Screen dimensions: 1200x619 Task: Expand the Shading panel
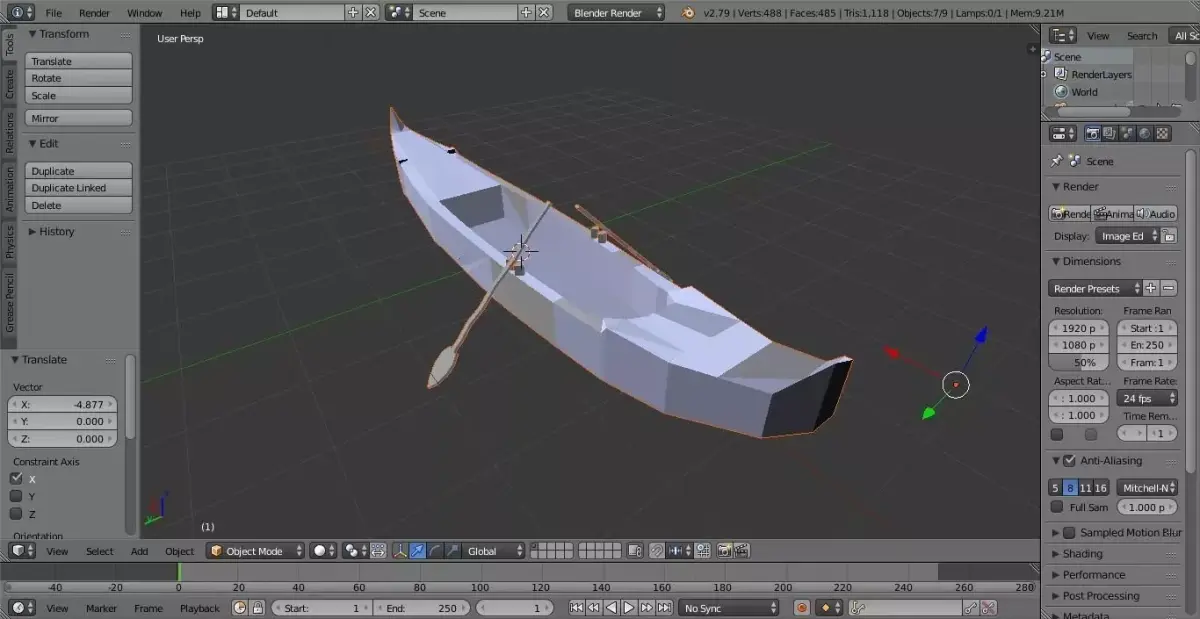pos(1081,554)
